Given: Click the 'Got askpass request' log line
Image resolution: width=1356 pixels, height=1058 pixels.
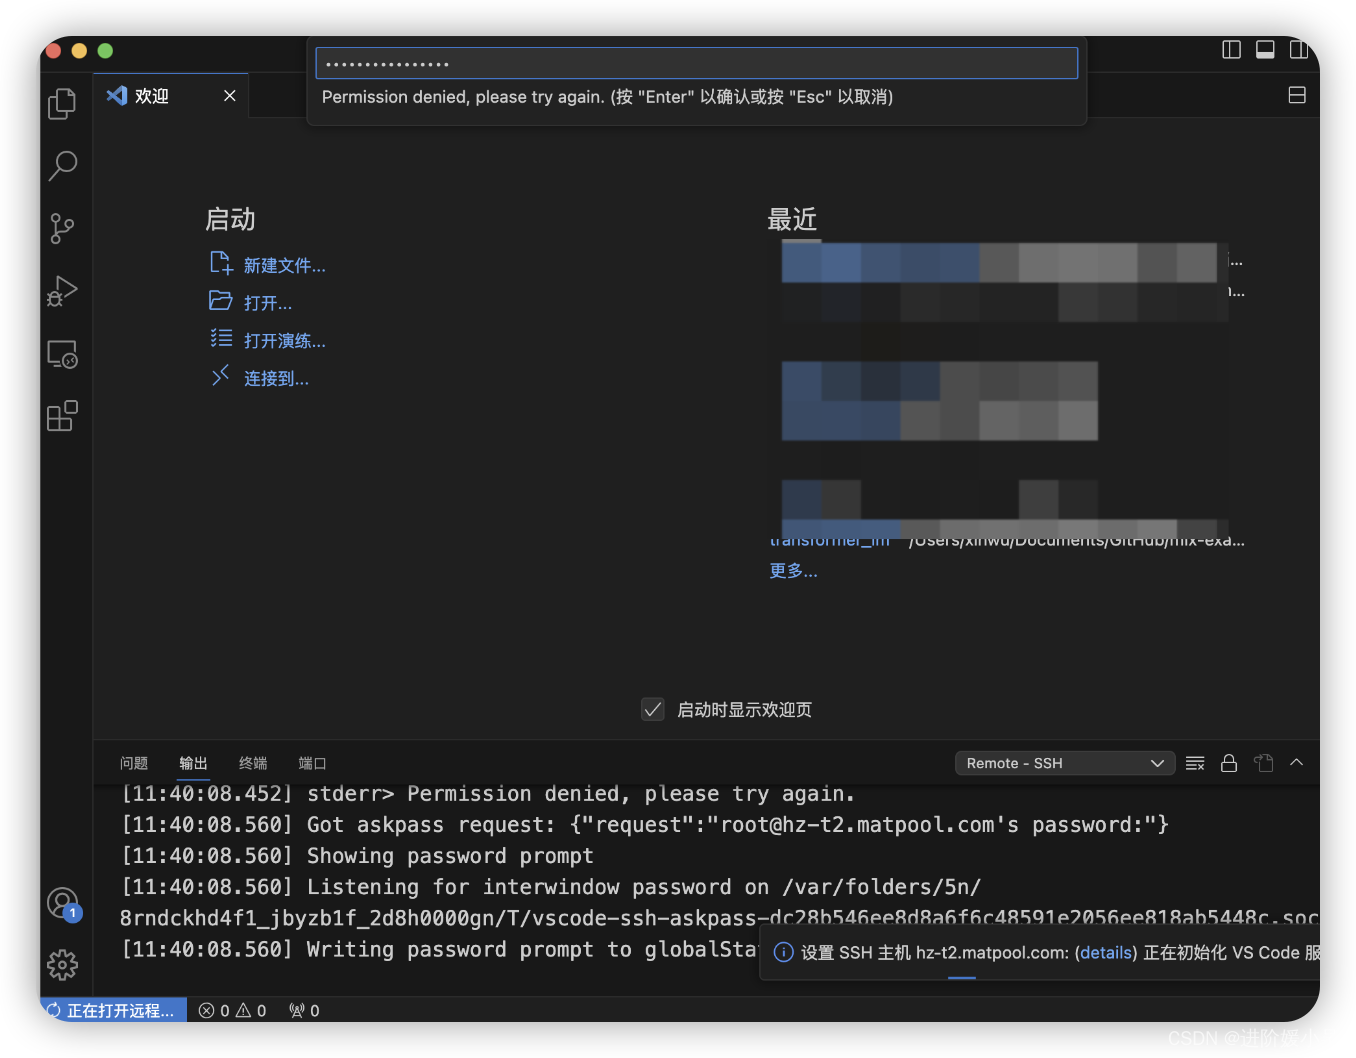Looking at the screenshot, I should [645, 825].
